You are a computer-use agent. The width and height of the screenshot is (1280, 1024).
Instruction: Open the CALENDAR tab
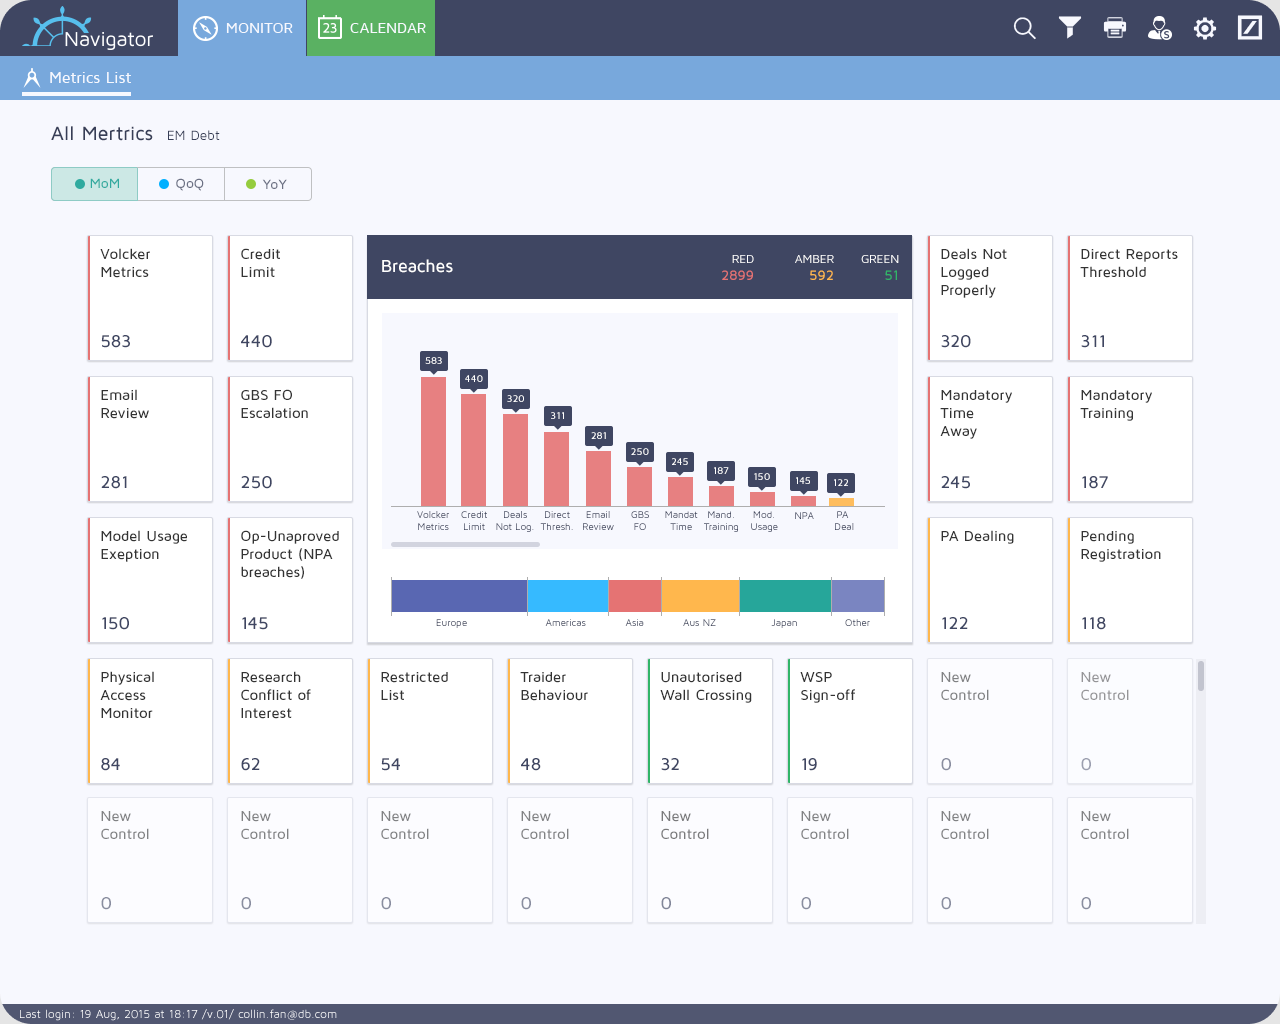click(x=371, y=28)
